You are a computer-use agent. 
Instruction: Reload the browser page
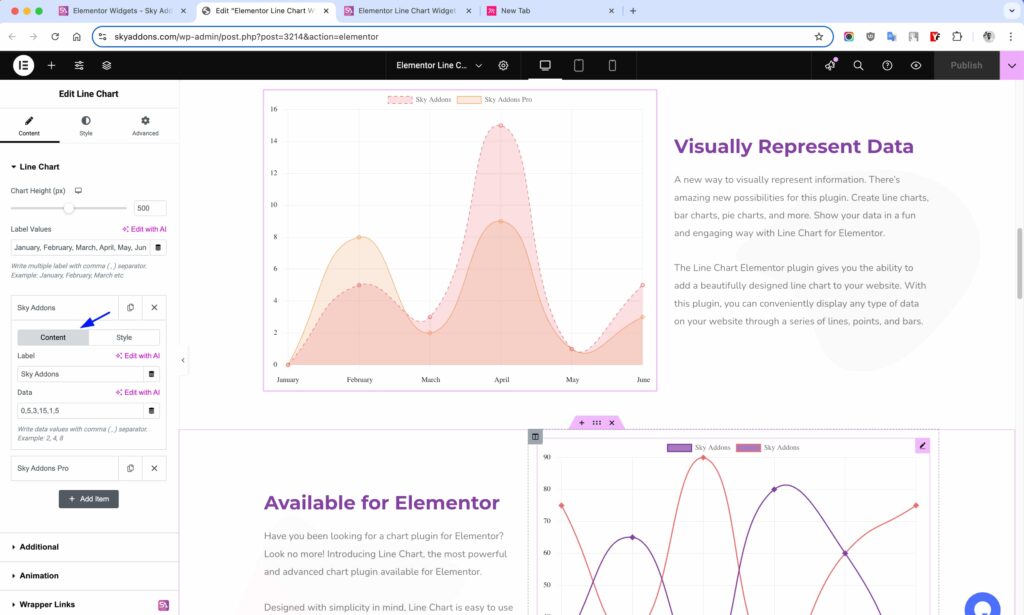55,37
